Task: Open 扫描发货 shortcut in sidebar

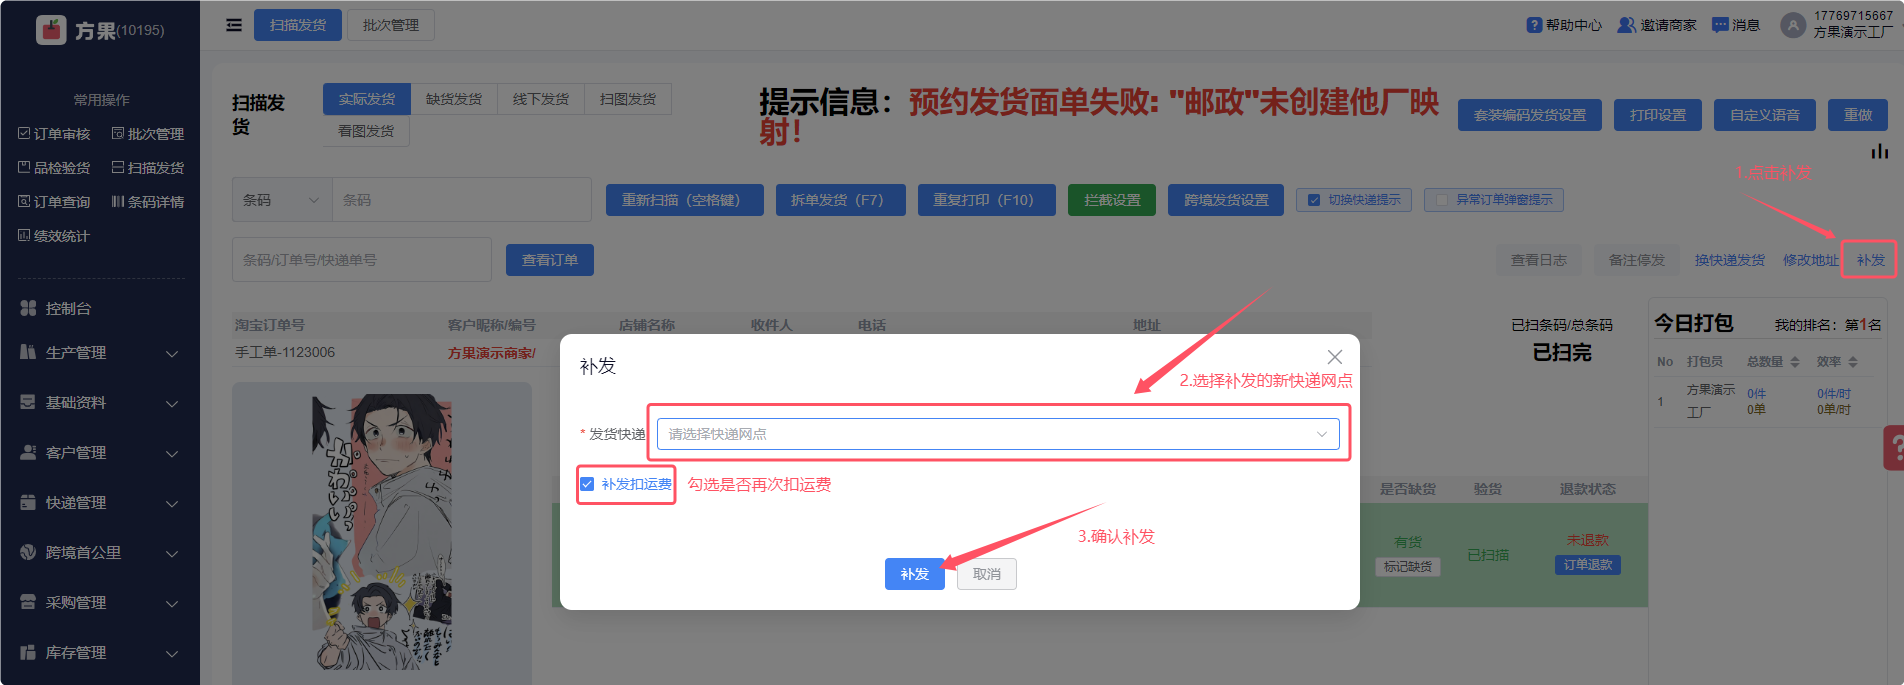Action: 148,168
